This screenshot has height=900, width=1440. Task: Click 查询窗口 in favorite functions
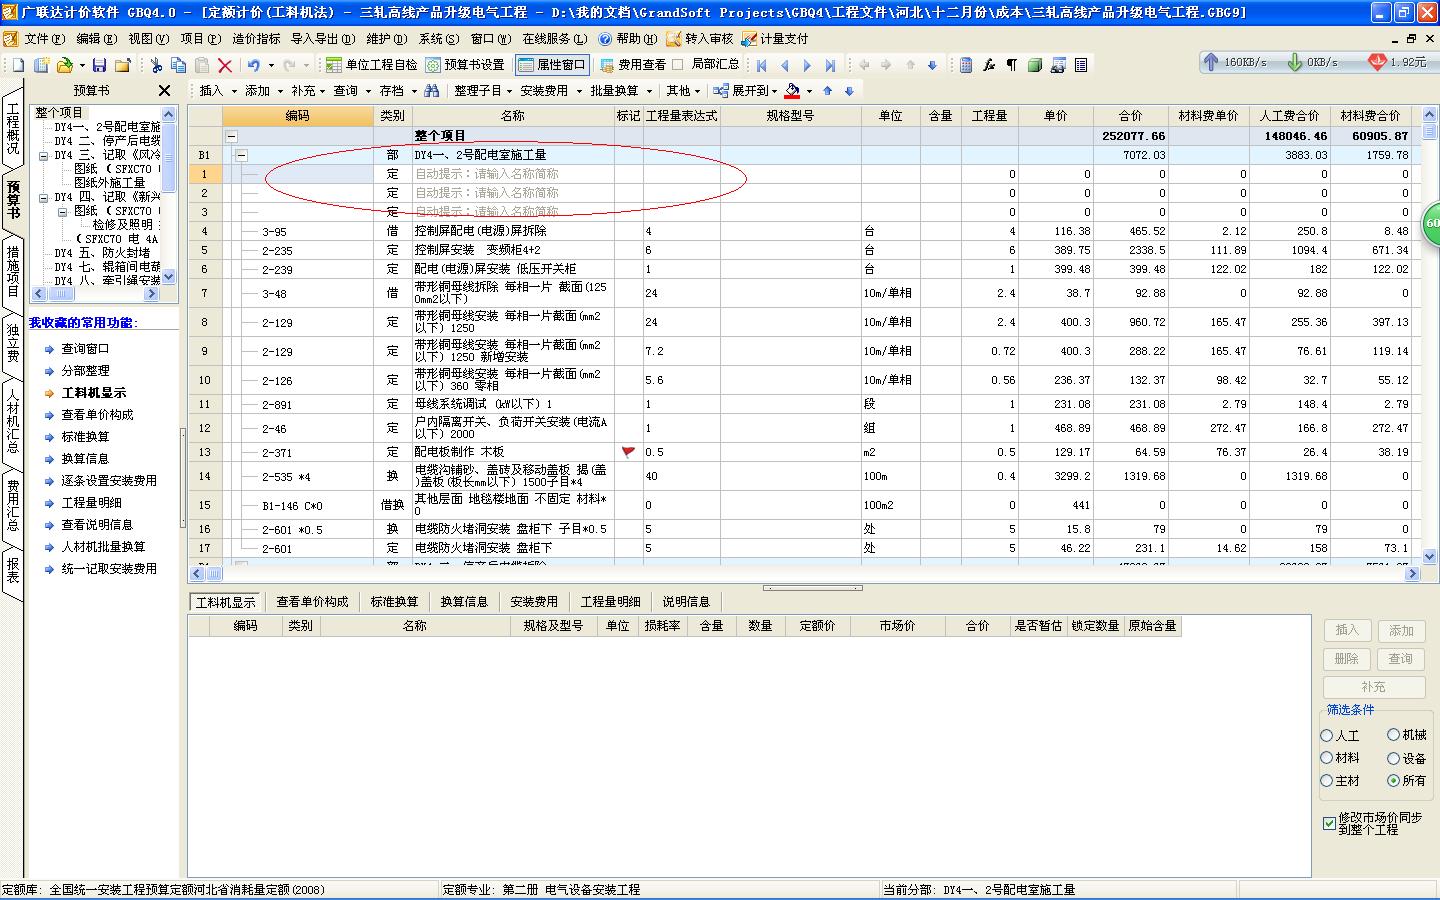(x=85, y=349)
